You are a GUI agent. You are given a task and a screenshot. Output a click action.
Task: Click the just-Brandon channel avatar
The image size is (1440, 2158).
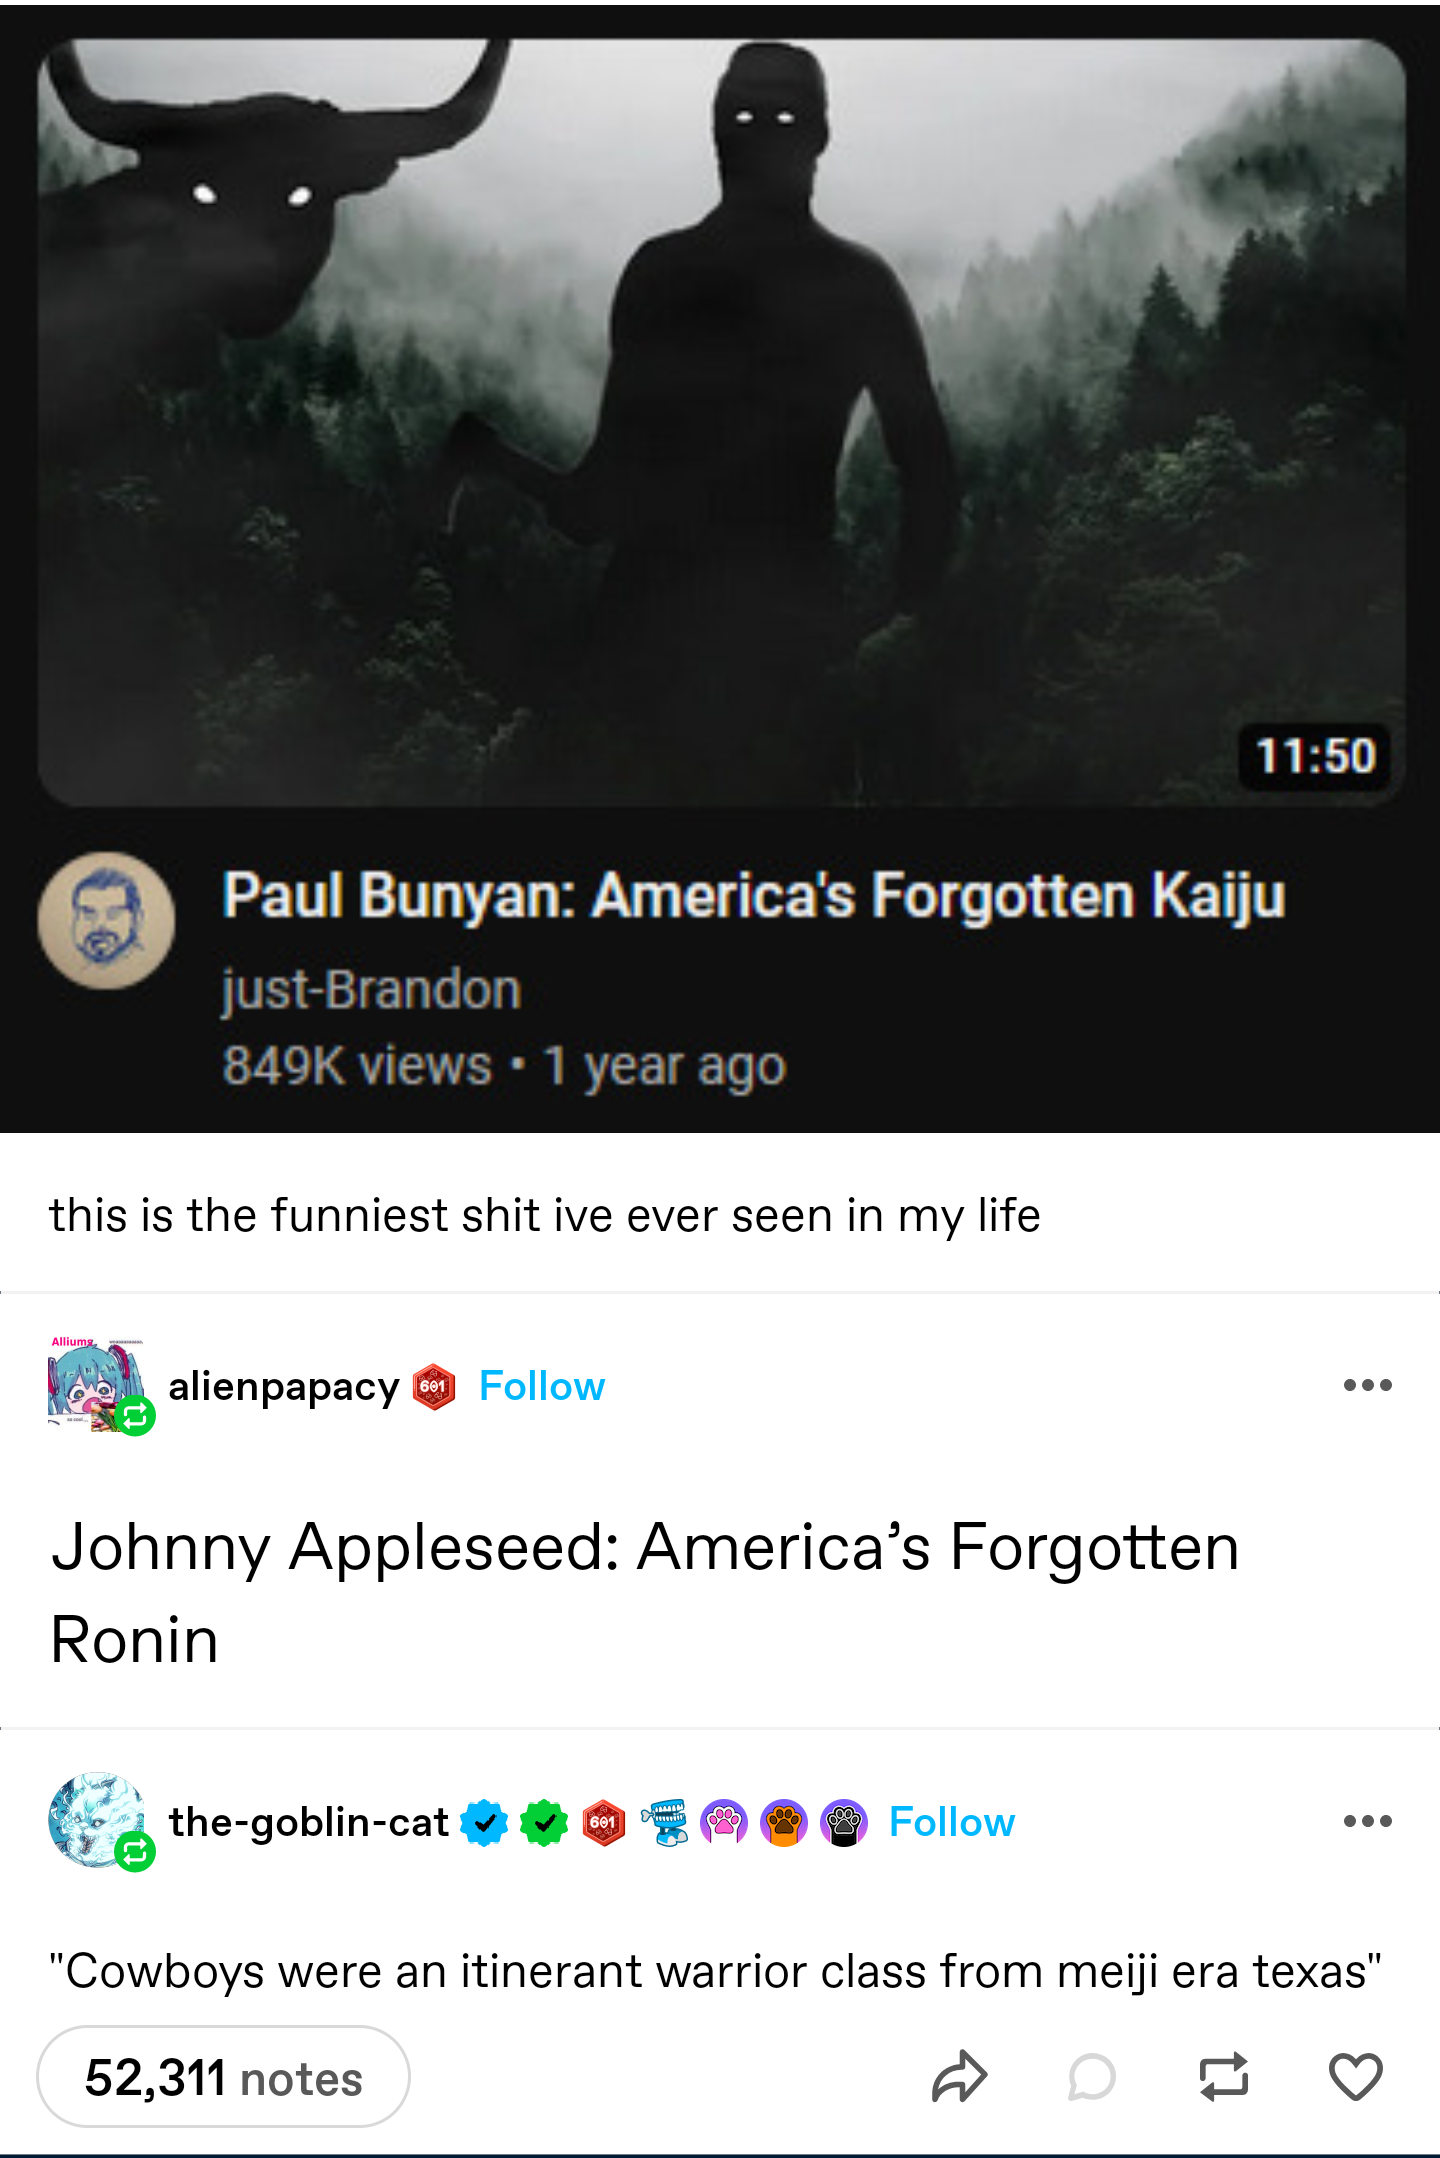click(x=106, y=920)
